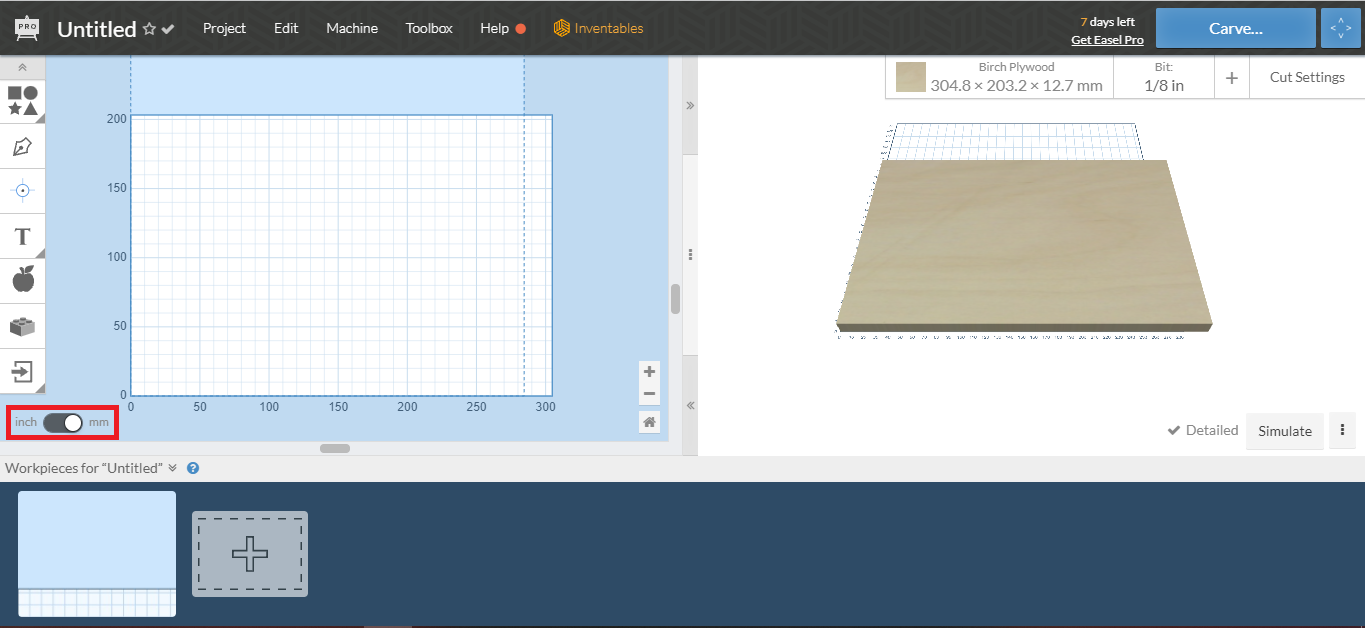Open the Toolbox menu
Viewport: 1365px width, 628px height.
coord(429,28)
